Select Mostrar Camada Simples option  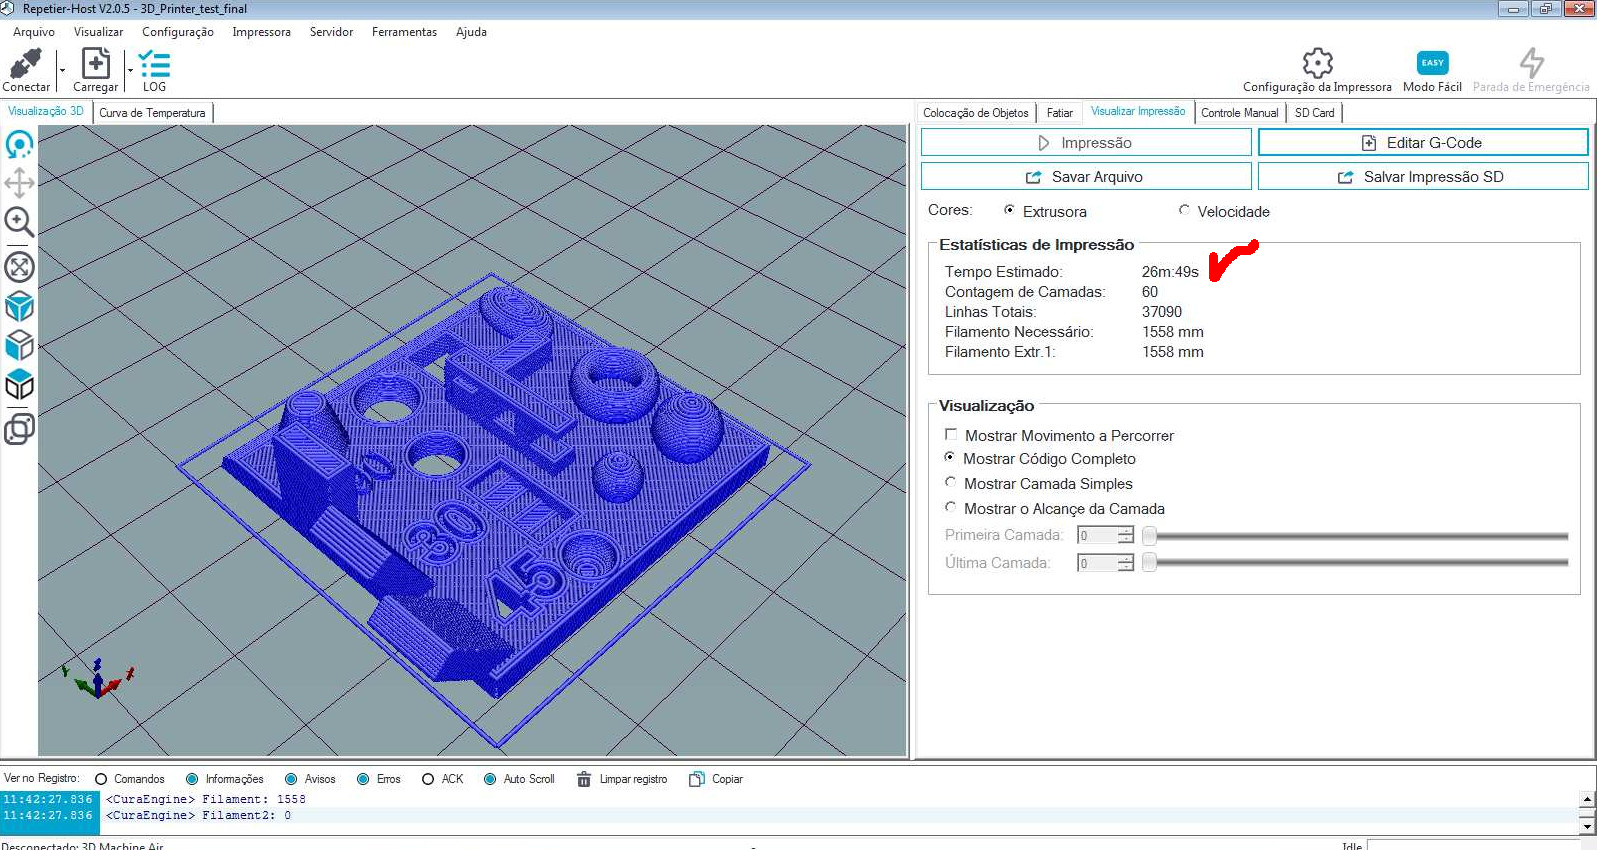[950, 482]
